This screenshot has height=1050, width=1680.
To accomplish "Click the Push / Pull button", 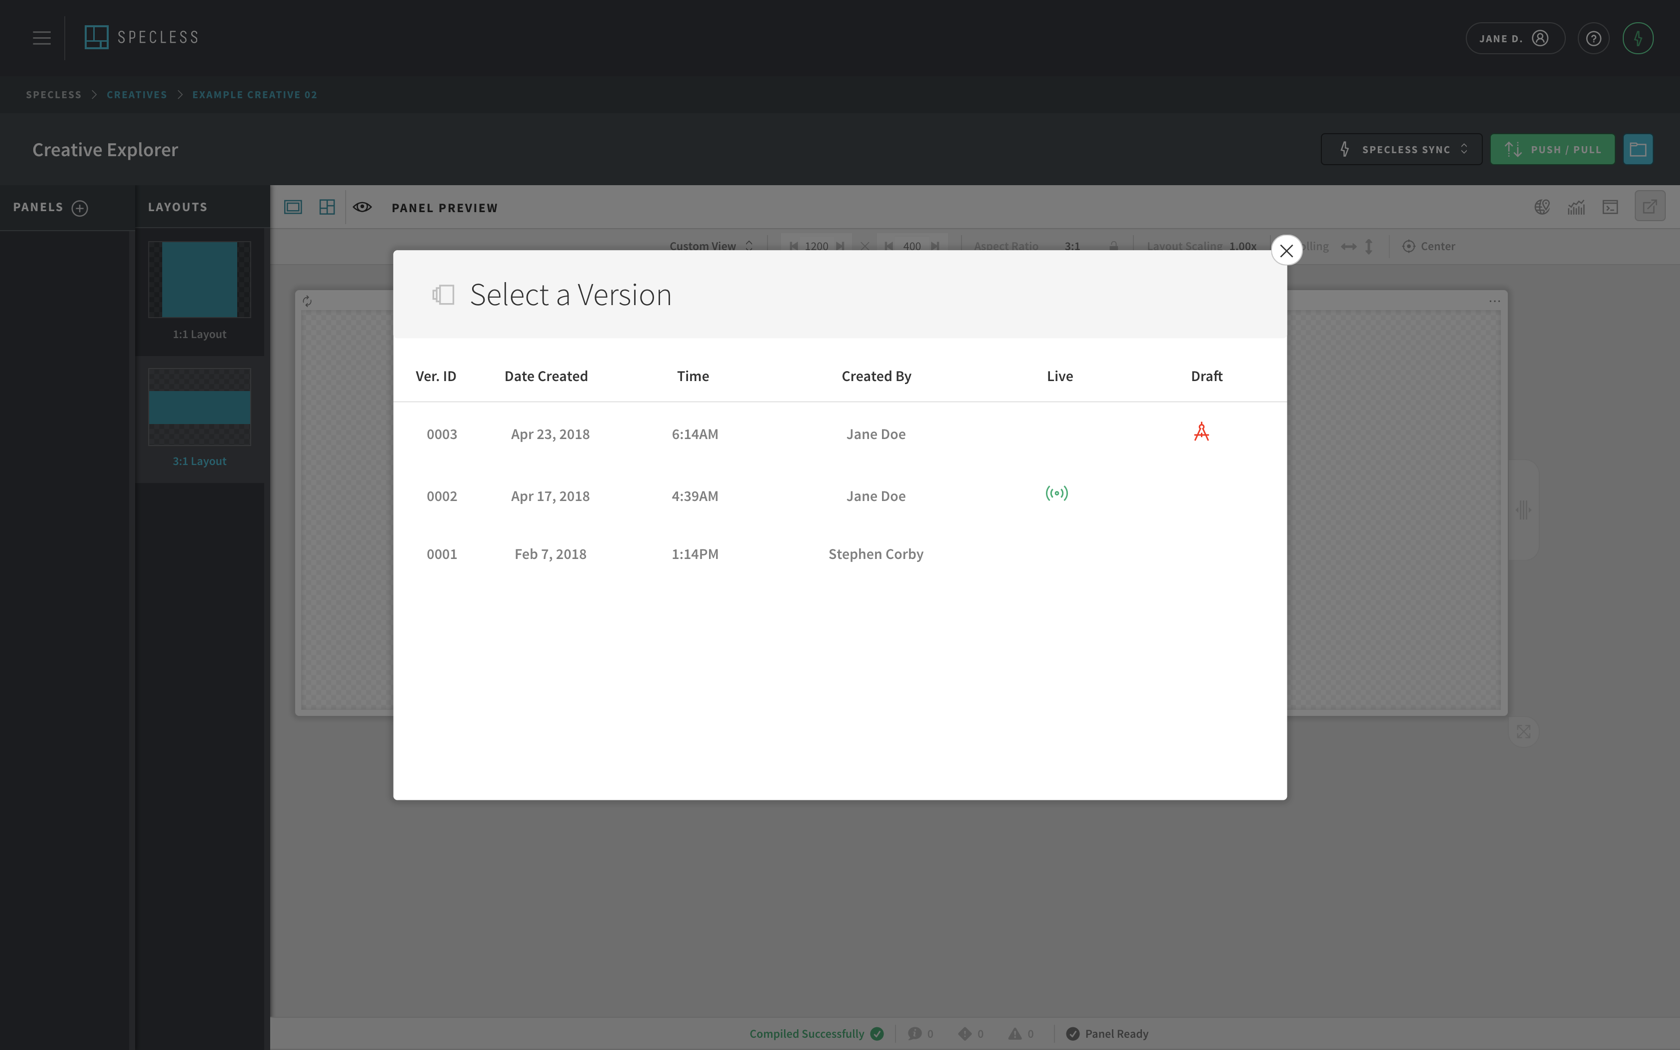I will (1552, 149).
